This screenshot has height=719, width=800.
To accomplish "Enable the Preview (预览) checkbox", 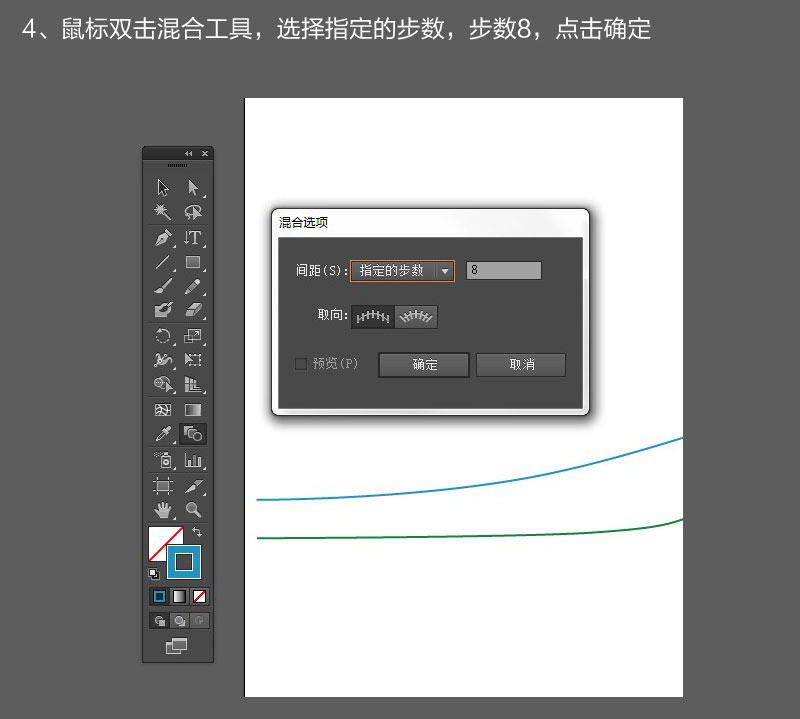I will (301, 364).
